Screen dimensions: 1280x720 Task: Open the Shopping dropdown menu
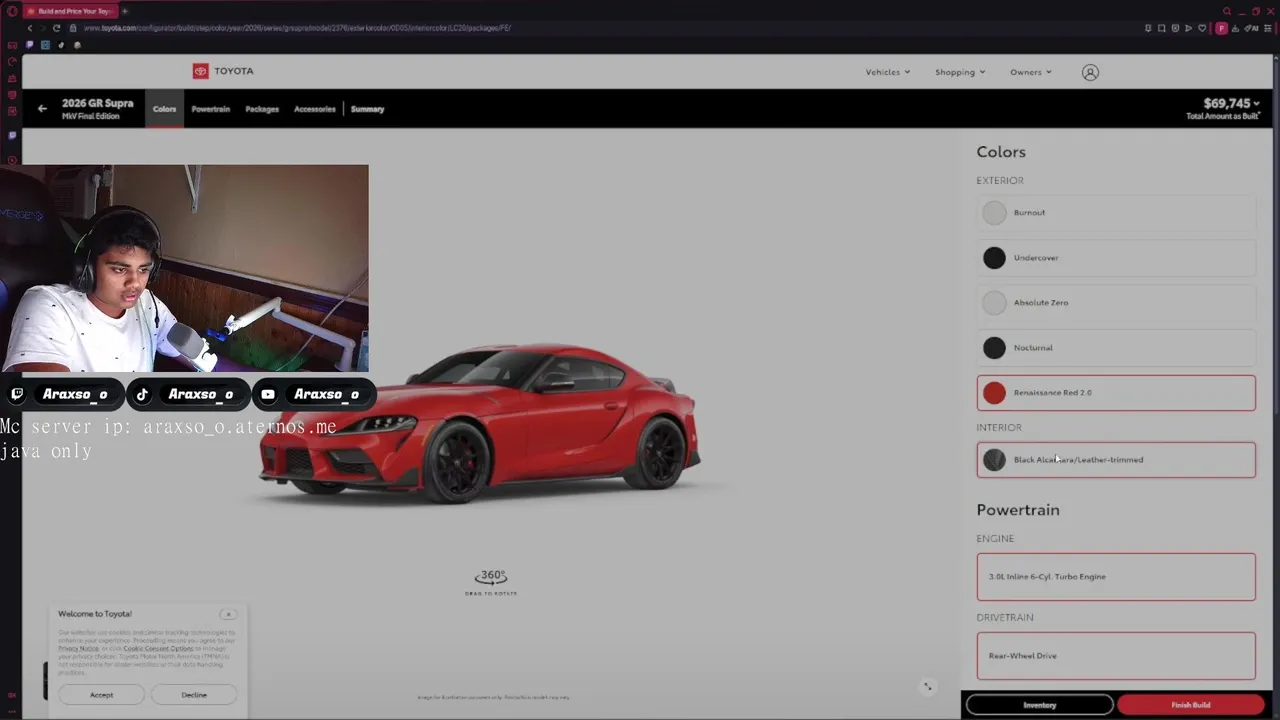click(960, 72)
